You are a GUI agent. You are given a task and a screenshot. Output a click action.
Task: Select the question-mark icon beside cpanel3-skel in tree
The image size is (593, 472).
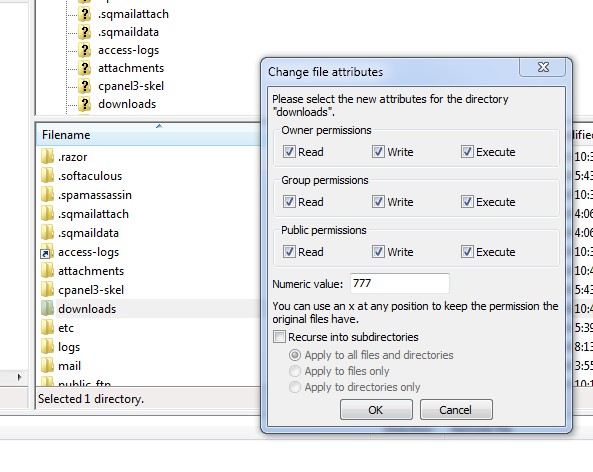pyautogui.click(x=85, y=86)
